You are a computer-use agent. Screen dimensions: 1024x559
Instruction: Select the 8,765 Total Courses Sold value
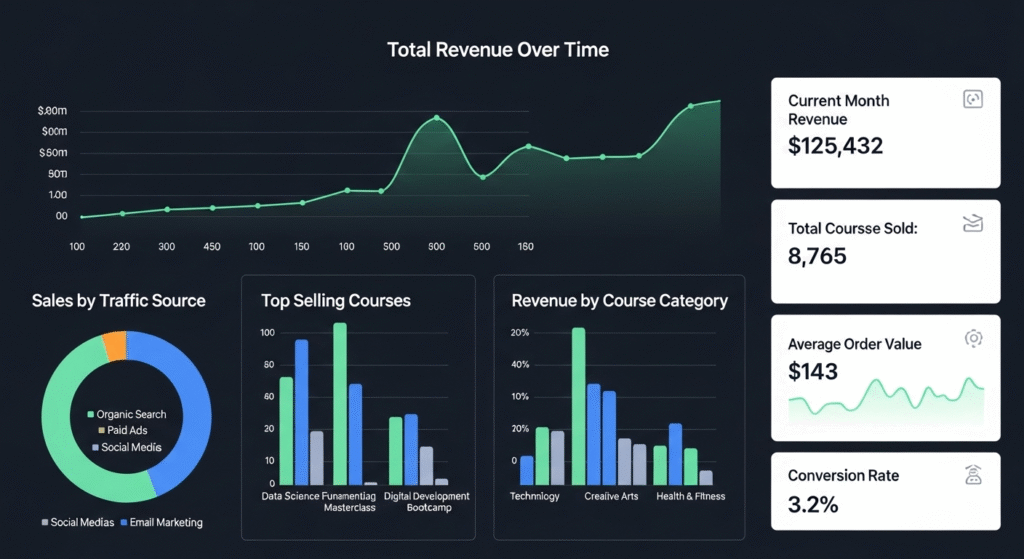[818, 256]
